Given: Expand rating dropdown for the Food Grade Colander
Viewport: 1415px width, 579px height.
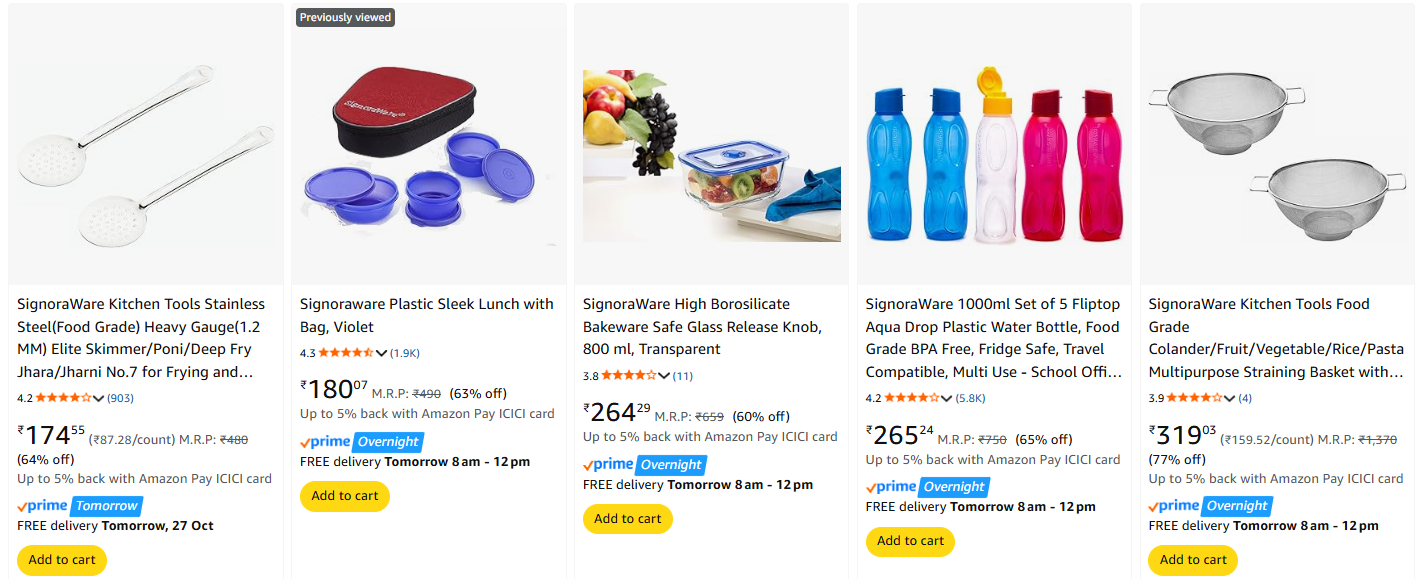Looking at the screenshot, I should click(x=1230, y=398).
